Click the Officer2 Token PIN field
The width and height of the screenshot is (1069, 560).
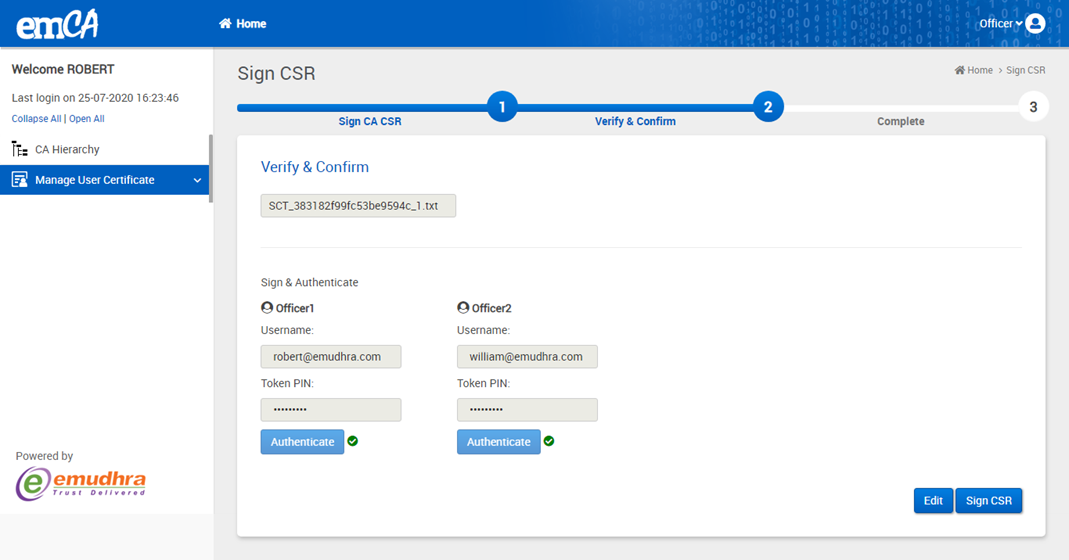tap(527, 409)
